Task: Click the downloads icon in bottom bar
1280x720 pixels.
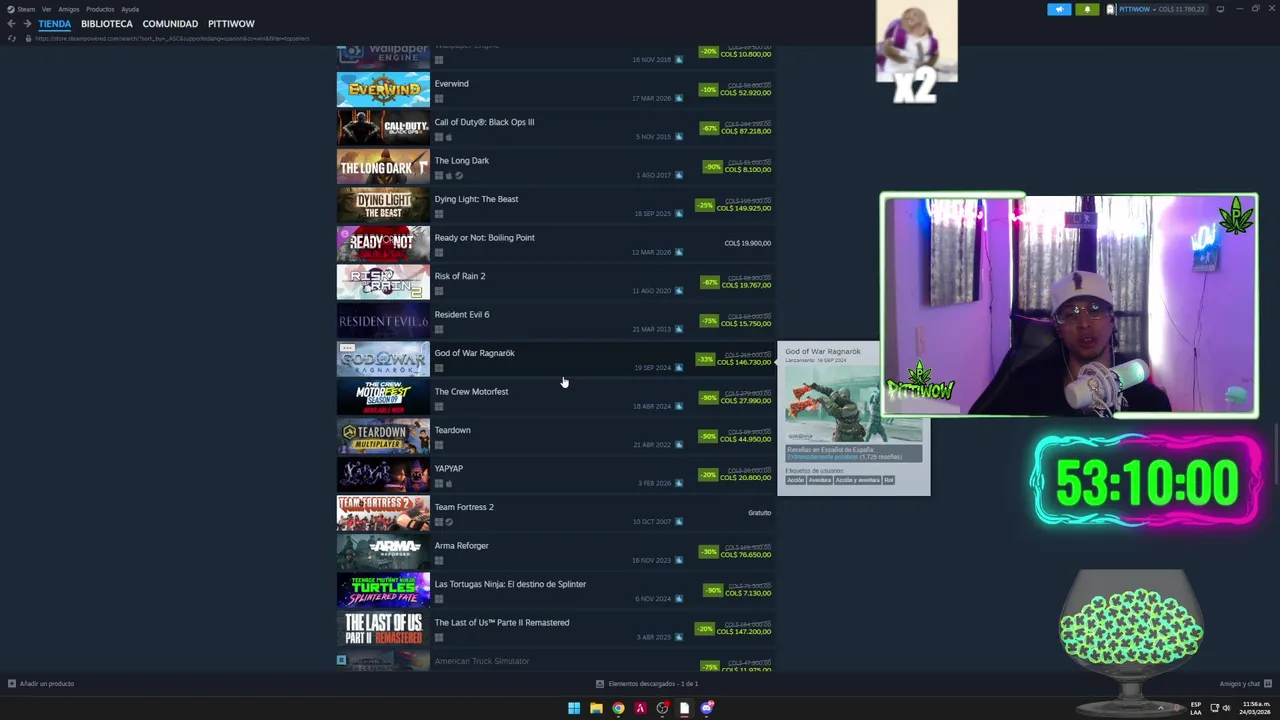Action: 600,684
